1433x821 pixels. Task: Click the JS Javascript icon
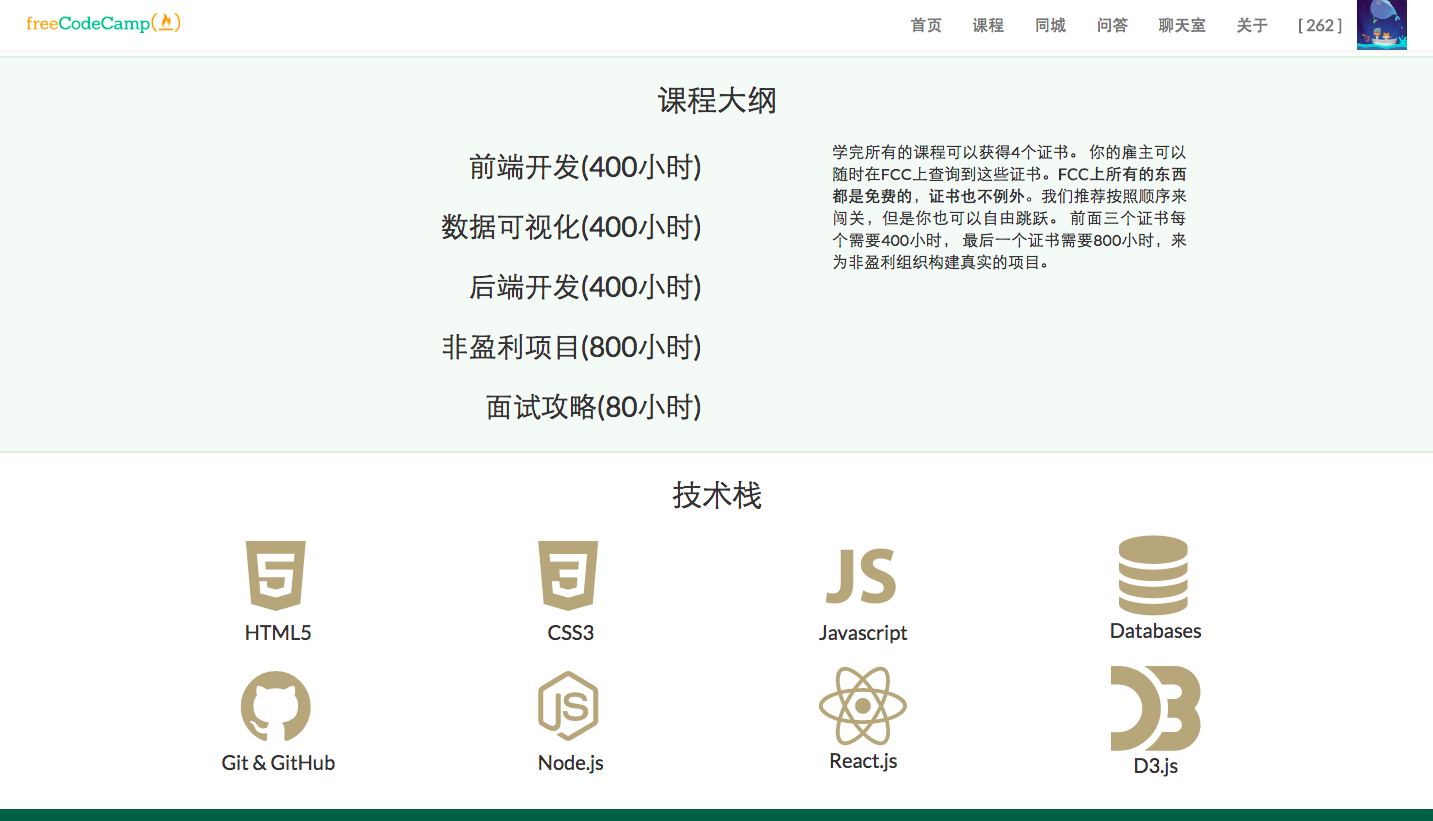(861, 576)
